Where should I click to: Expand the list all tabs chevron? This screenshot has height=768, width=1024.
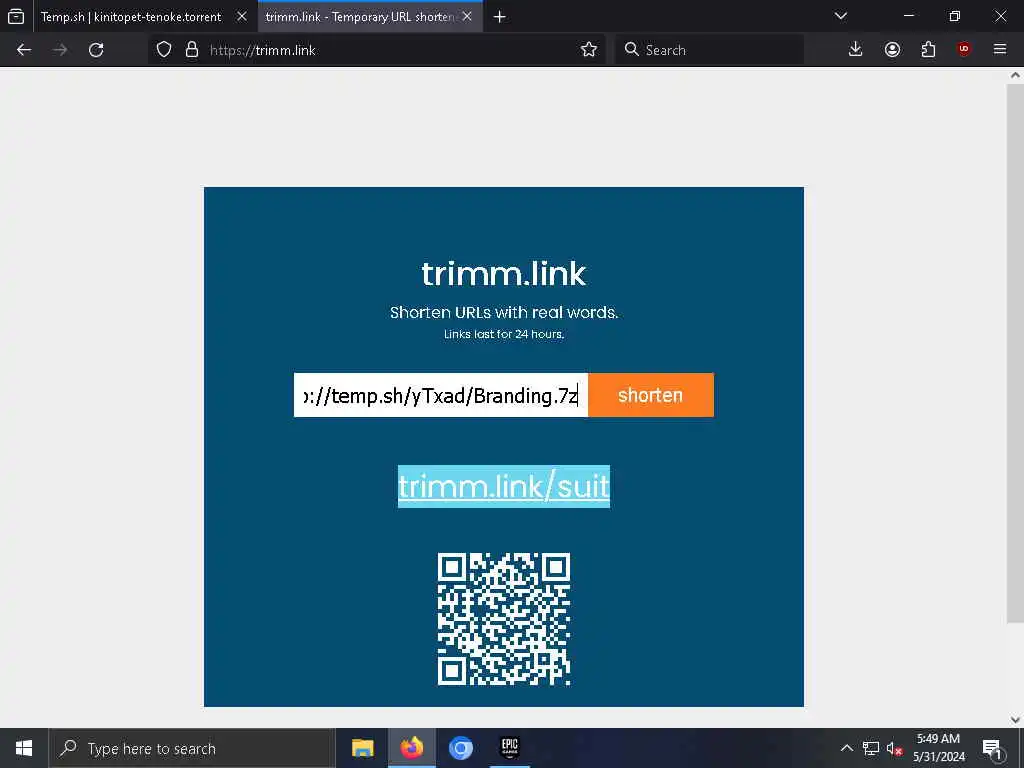tap(841, 16)
